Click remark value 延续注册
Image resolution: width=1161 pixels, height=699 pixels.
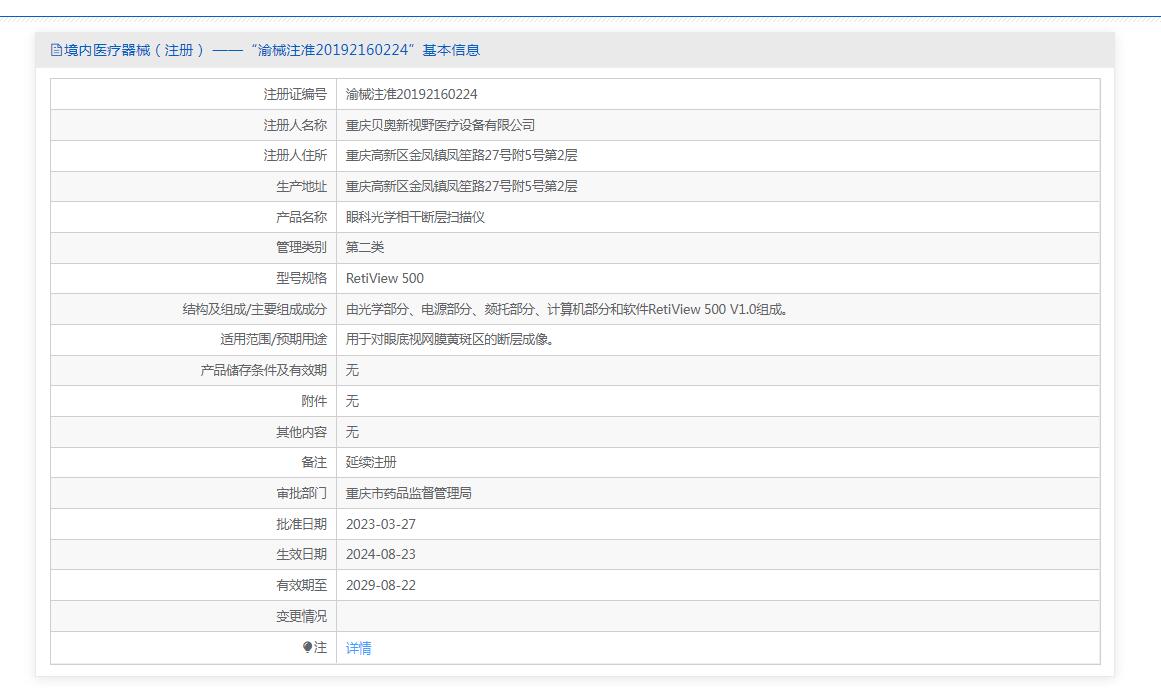[371, 462]
